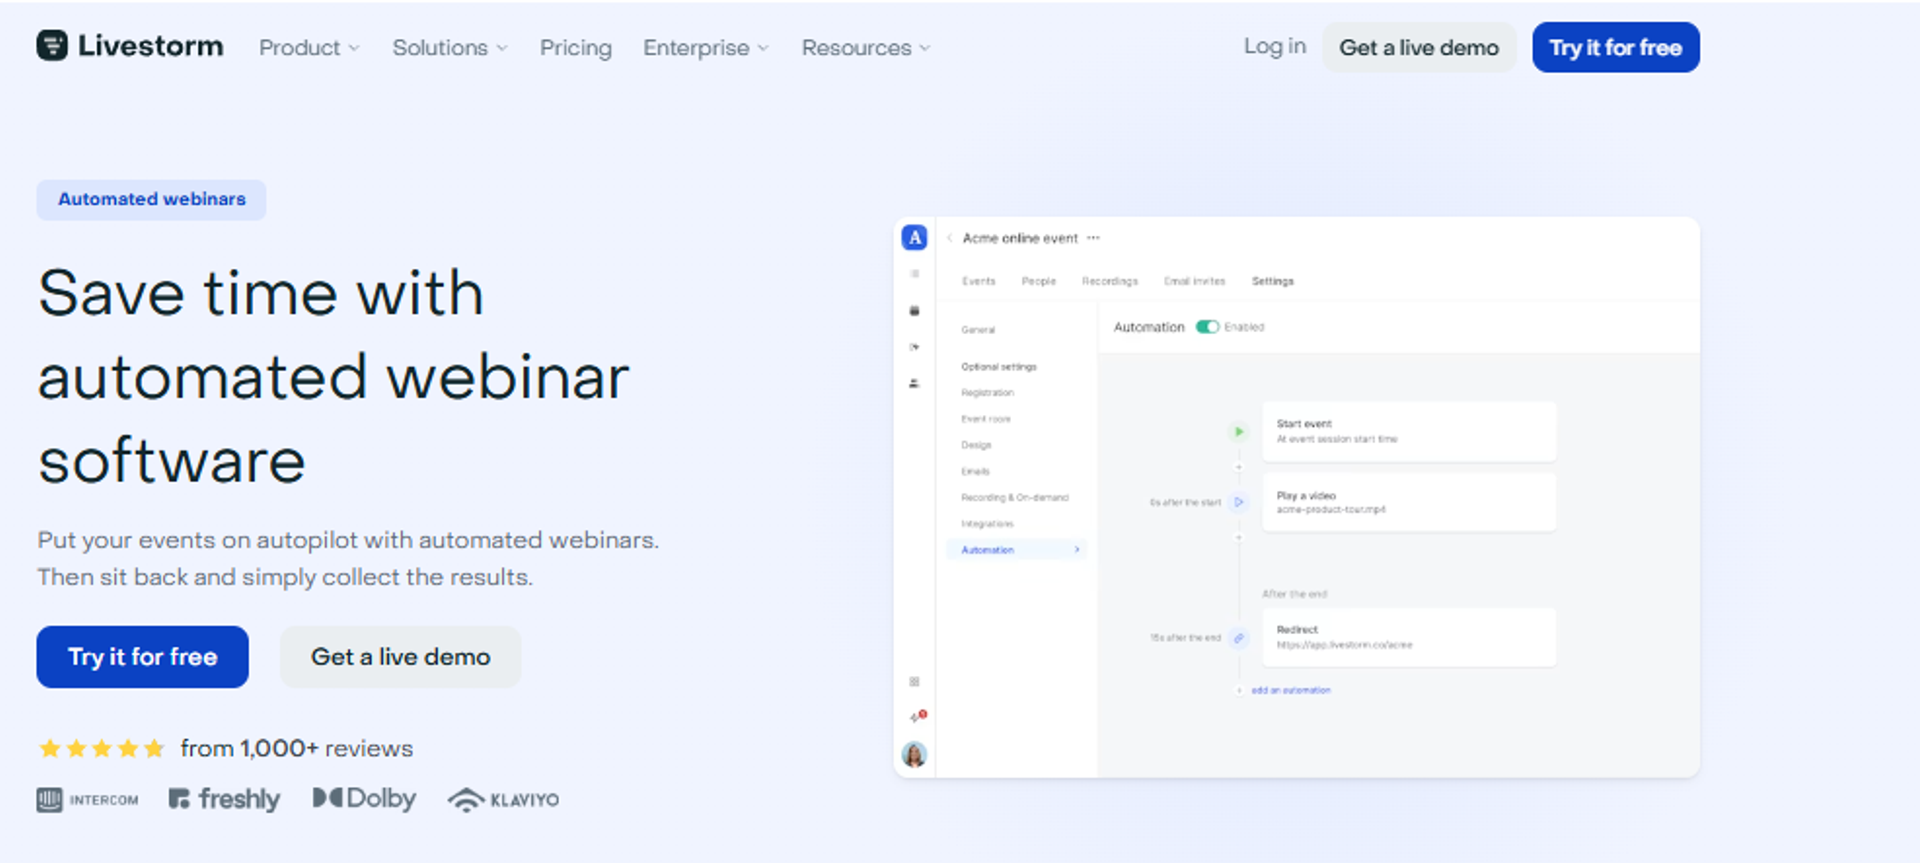Go to the Pricing page
This screenshot has height=863, width=1920.
coord(576,48)
